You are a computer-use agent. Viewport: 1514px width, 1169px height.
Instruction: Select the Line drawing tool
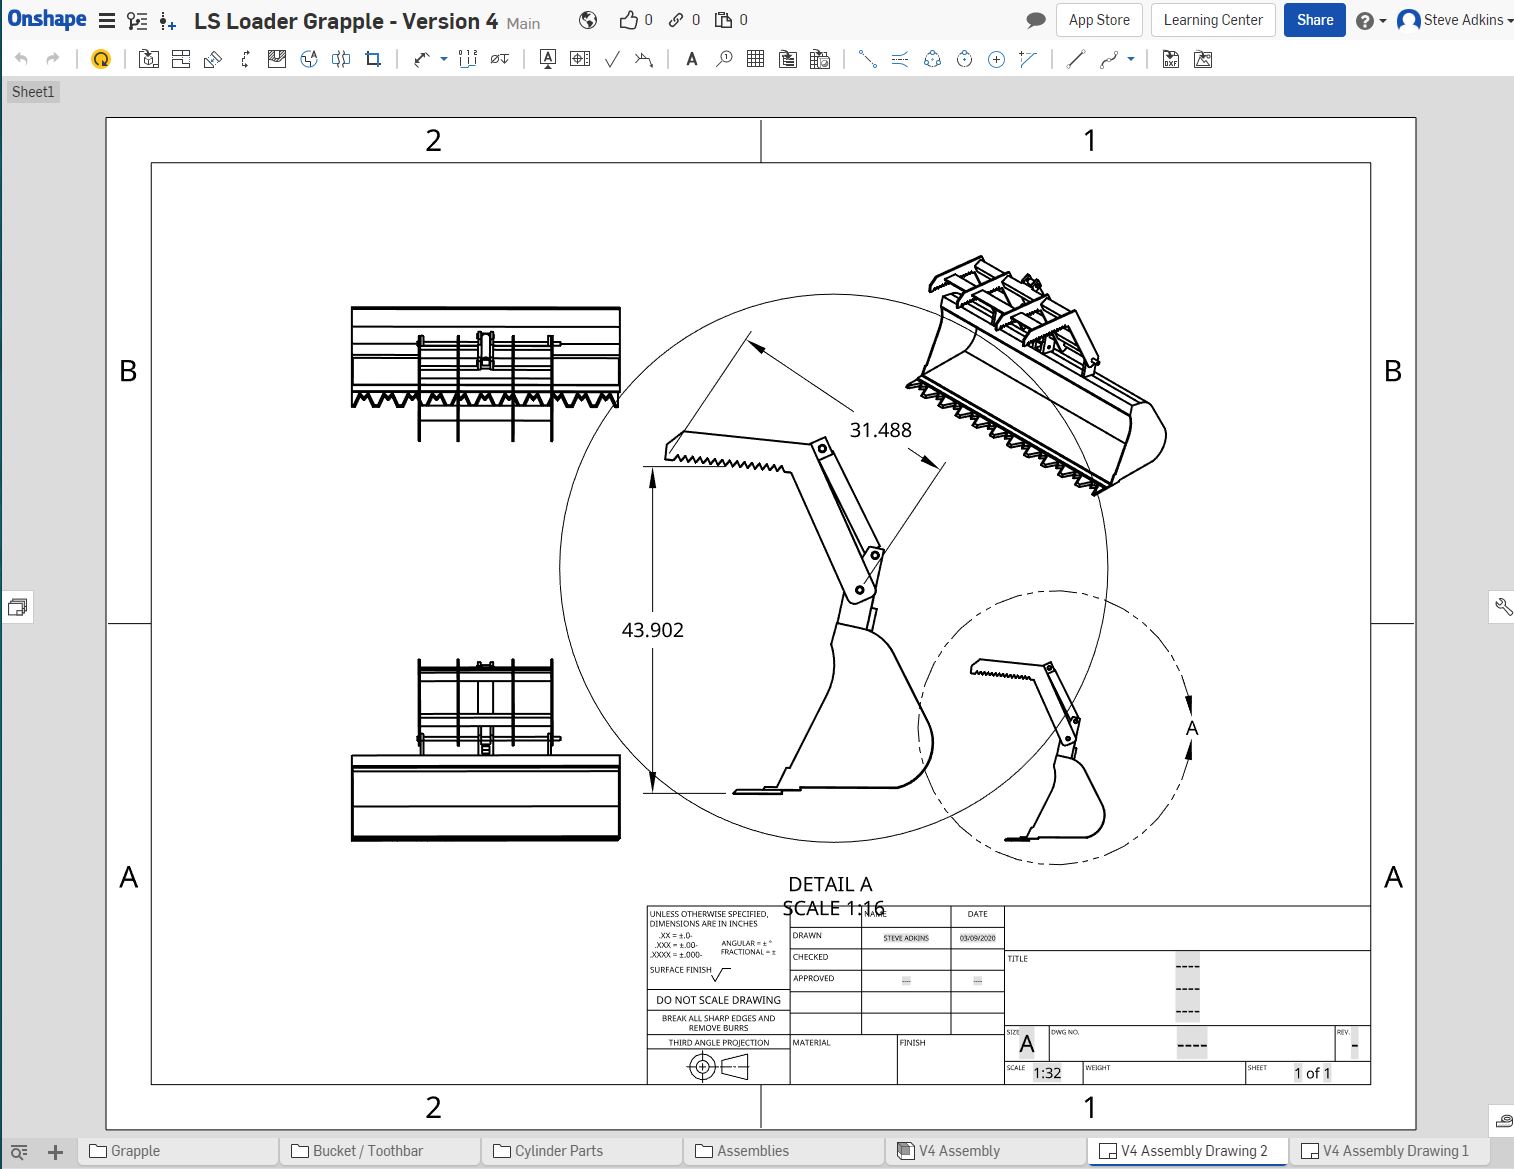coord(1076,60)
